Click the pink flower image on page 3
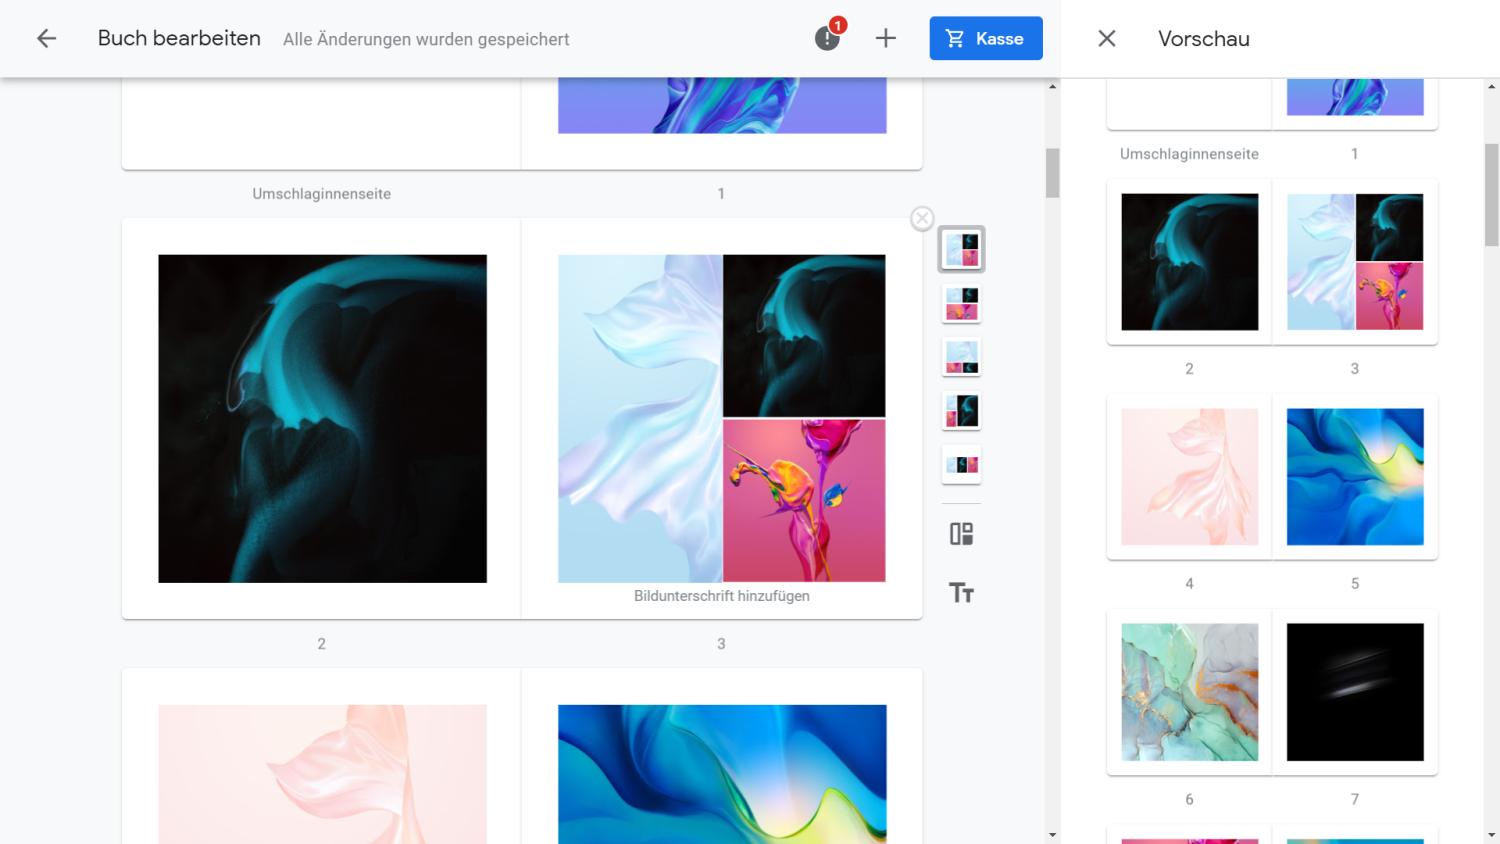The width and height of the screenshot is (1500, 844). [804, 500]
